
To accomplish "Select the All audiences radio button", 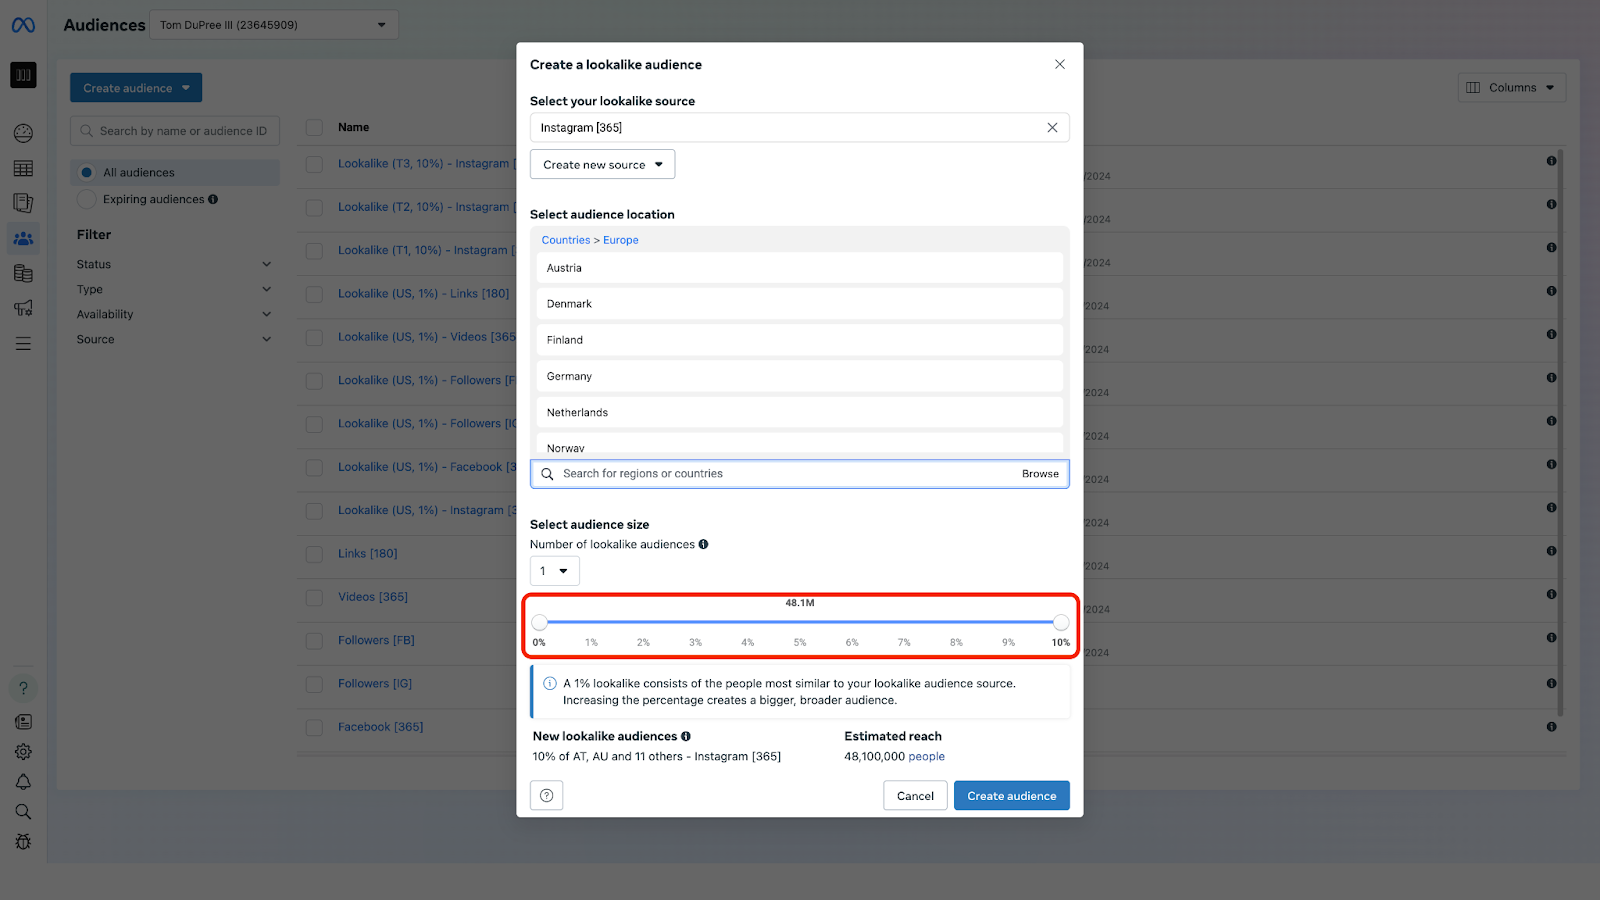I will pyautogui.click(x=87, y=172).
